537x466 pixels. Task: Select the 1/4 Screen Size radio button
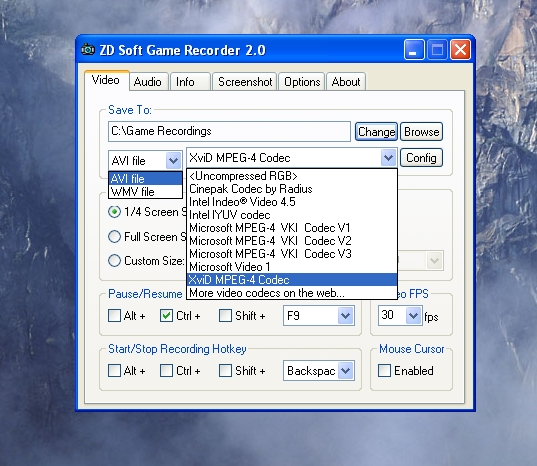[x=114, y=212]
